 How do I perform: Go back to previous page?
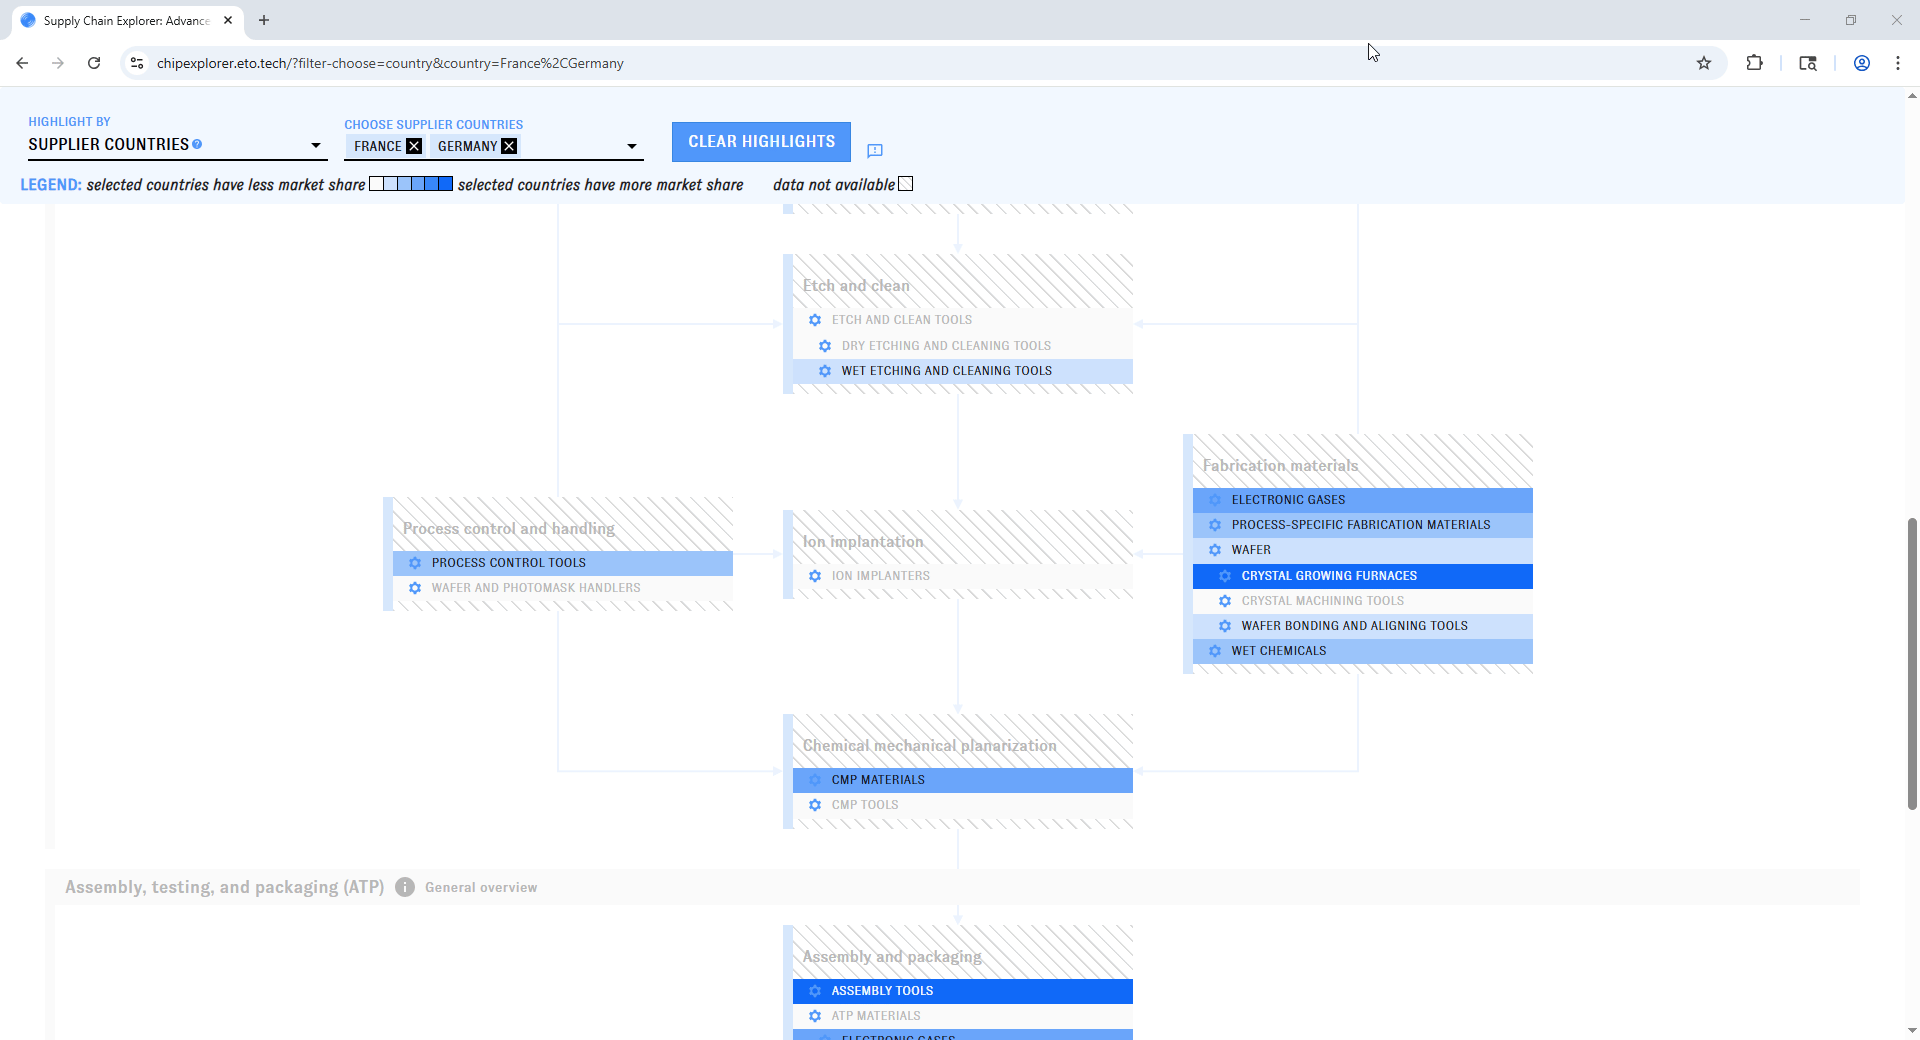tap(22, 63)
